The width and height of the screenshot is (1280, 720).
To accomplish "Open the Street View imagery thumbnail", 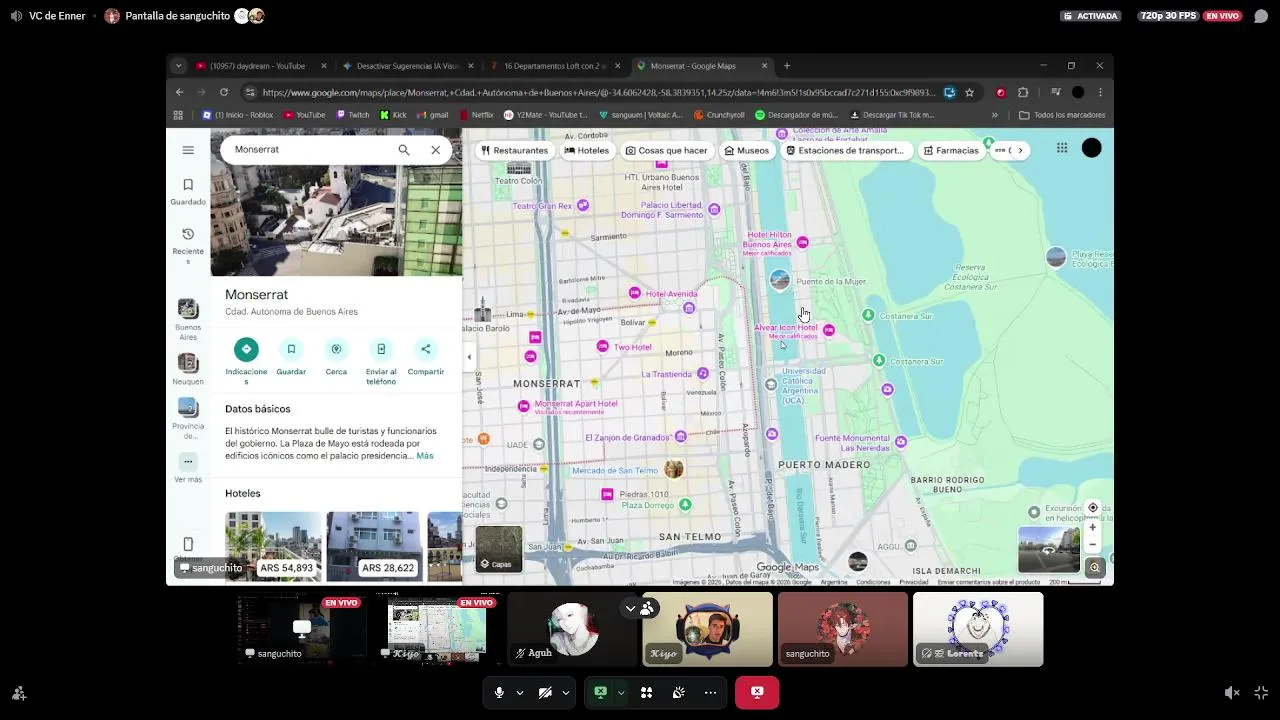I will (1049, 549).
